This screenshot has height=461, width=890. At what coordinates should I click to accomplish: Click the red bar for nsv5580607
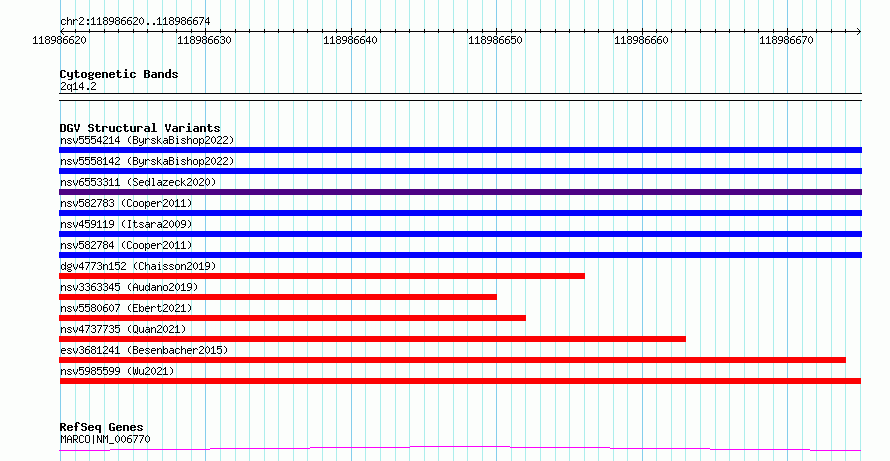click(x=292, y=318)
